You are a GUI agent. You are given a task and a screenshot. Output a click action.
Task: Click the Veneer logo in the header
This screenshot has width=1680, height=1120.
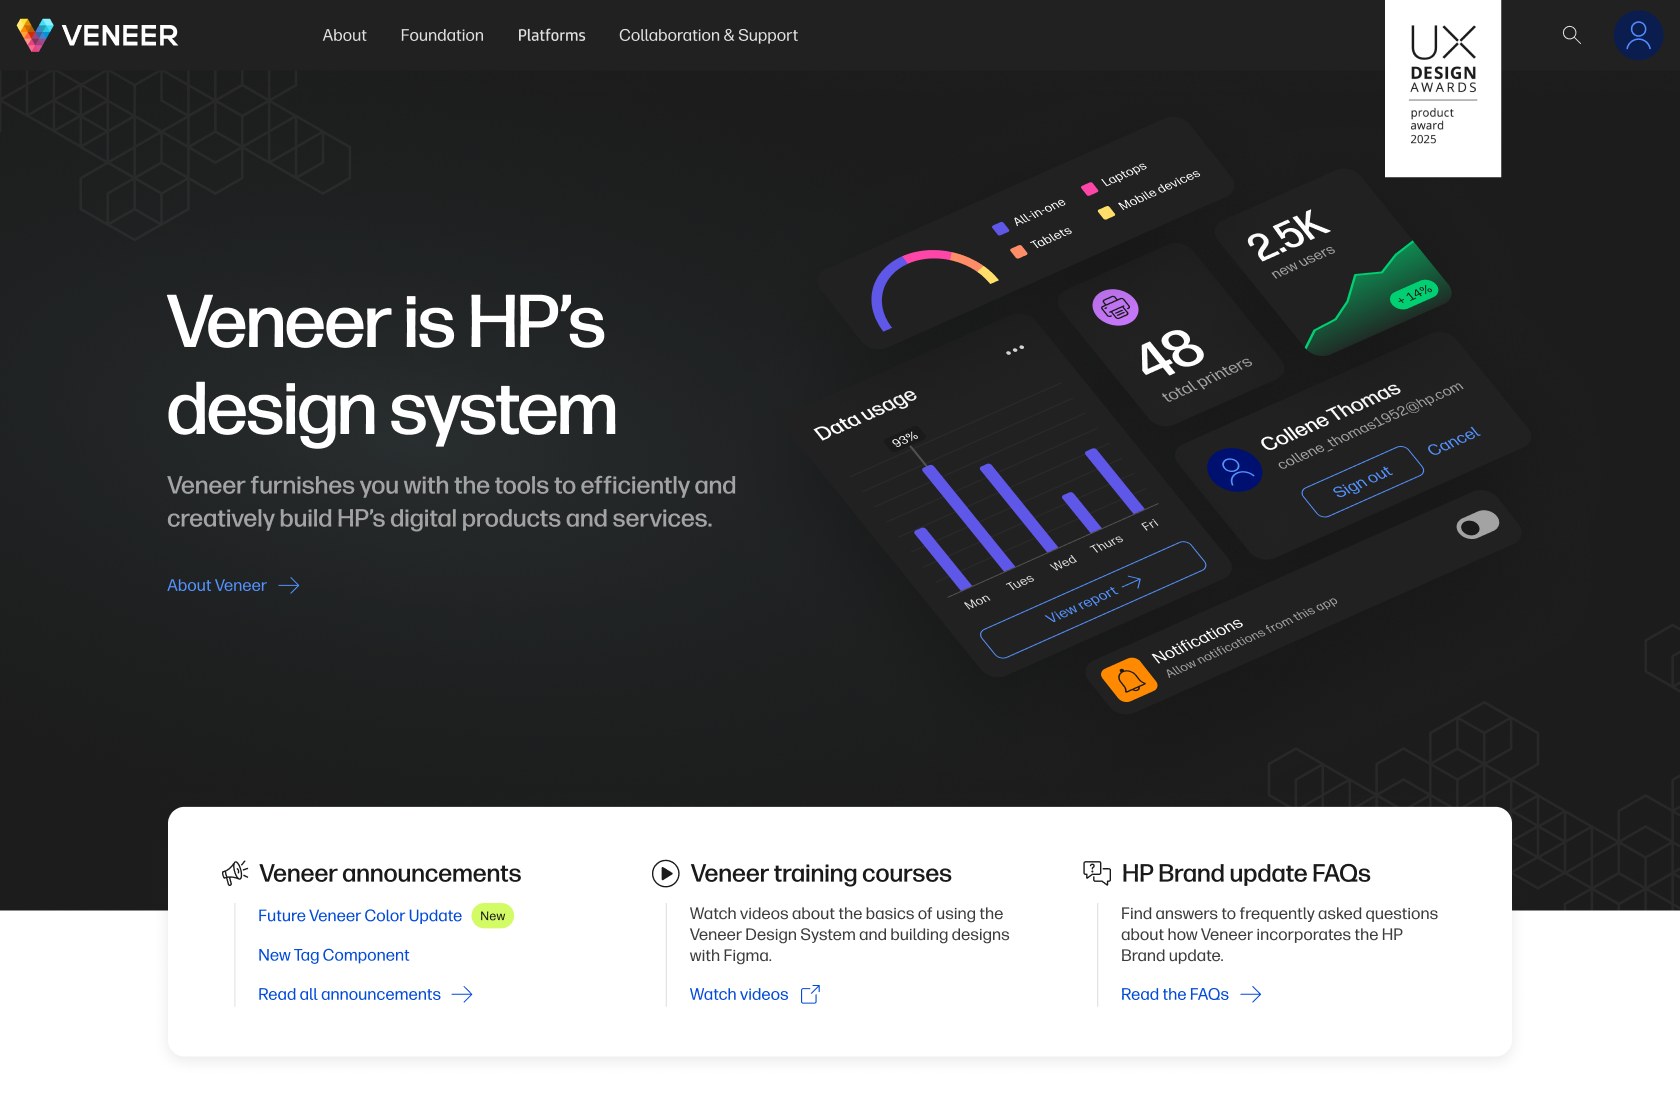98,35
